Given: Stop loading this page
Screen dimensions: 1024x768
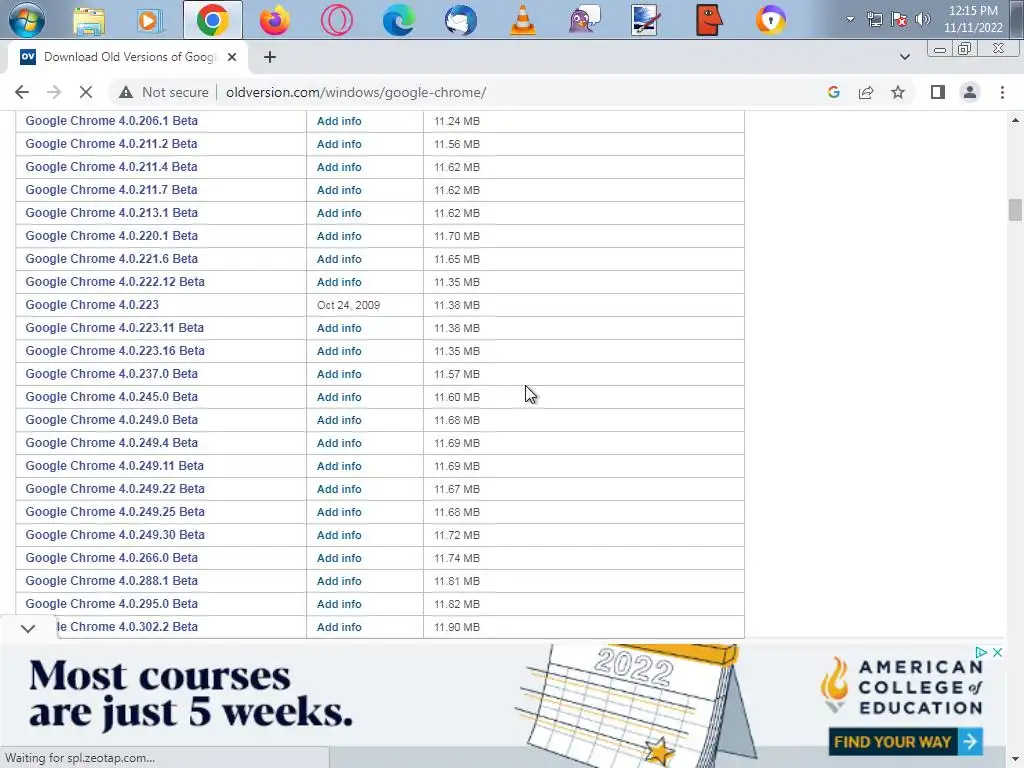Looking at the screenshot, I should pyautogui.click(x=86, y=92).
